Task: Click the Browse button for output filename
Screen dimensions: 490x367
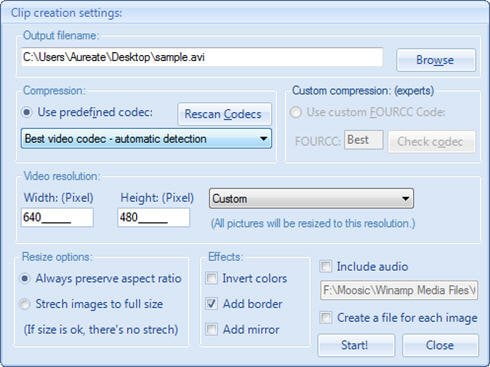Action: point(436,60)
